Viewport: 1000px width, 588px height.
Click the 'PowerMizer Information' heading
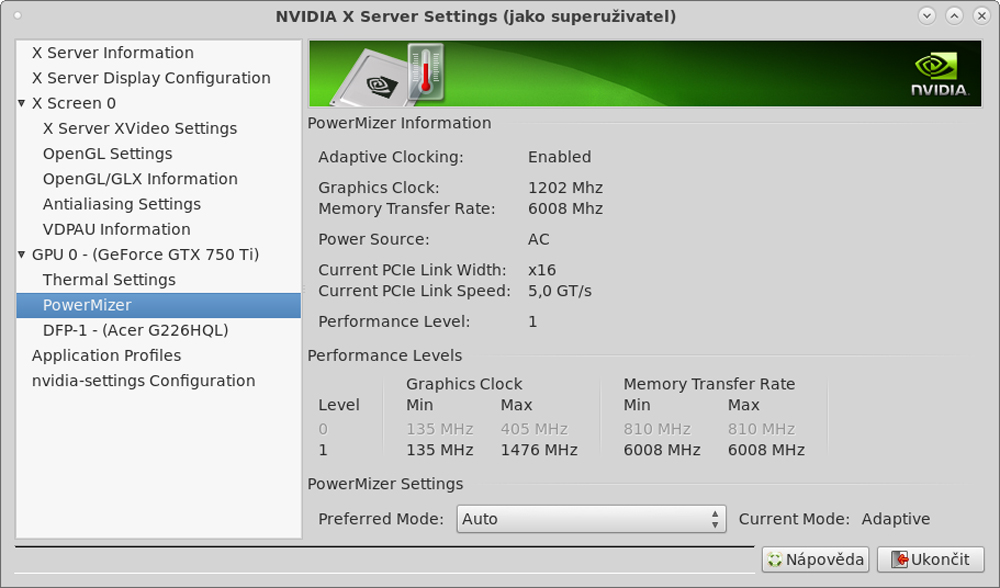[x=399, y=123]
